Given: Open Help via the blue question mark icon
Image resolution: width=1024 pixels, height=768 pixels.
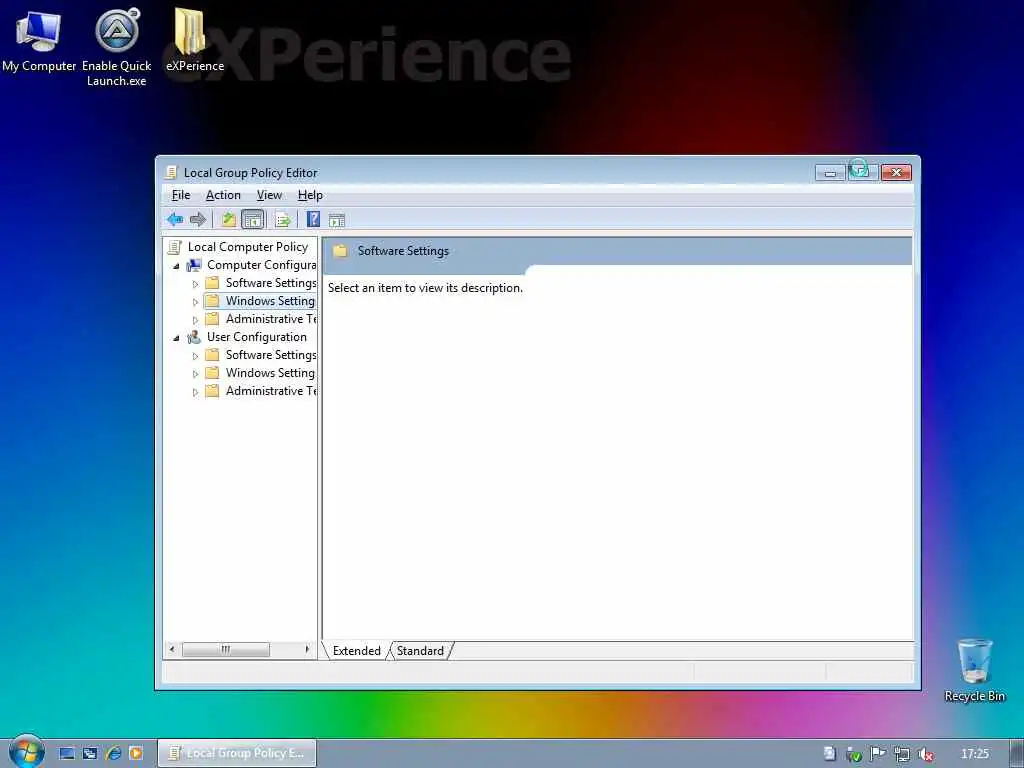Looking at the screenshot, I should [x=313, y=219].
